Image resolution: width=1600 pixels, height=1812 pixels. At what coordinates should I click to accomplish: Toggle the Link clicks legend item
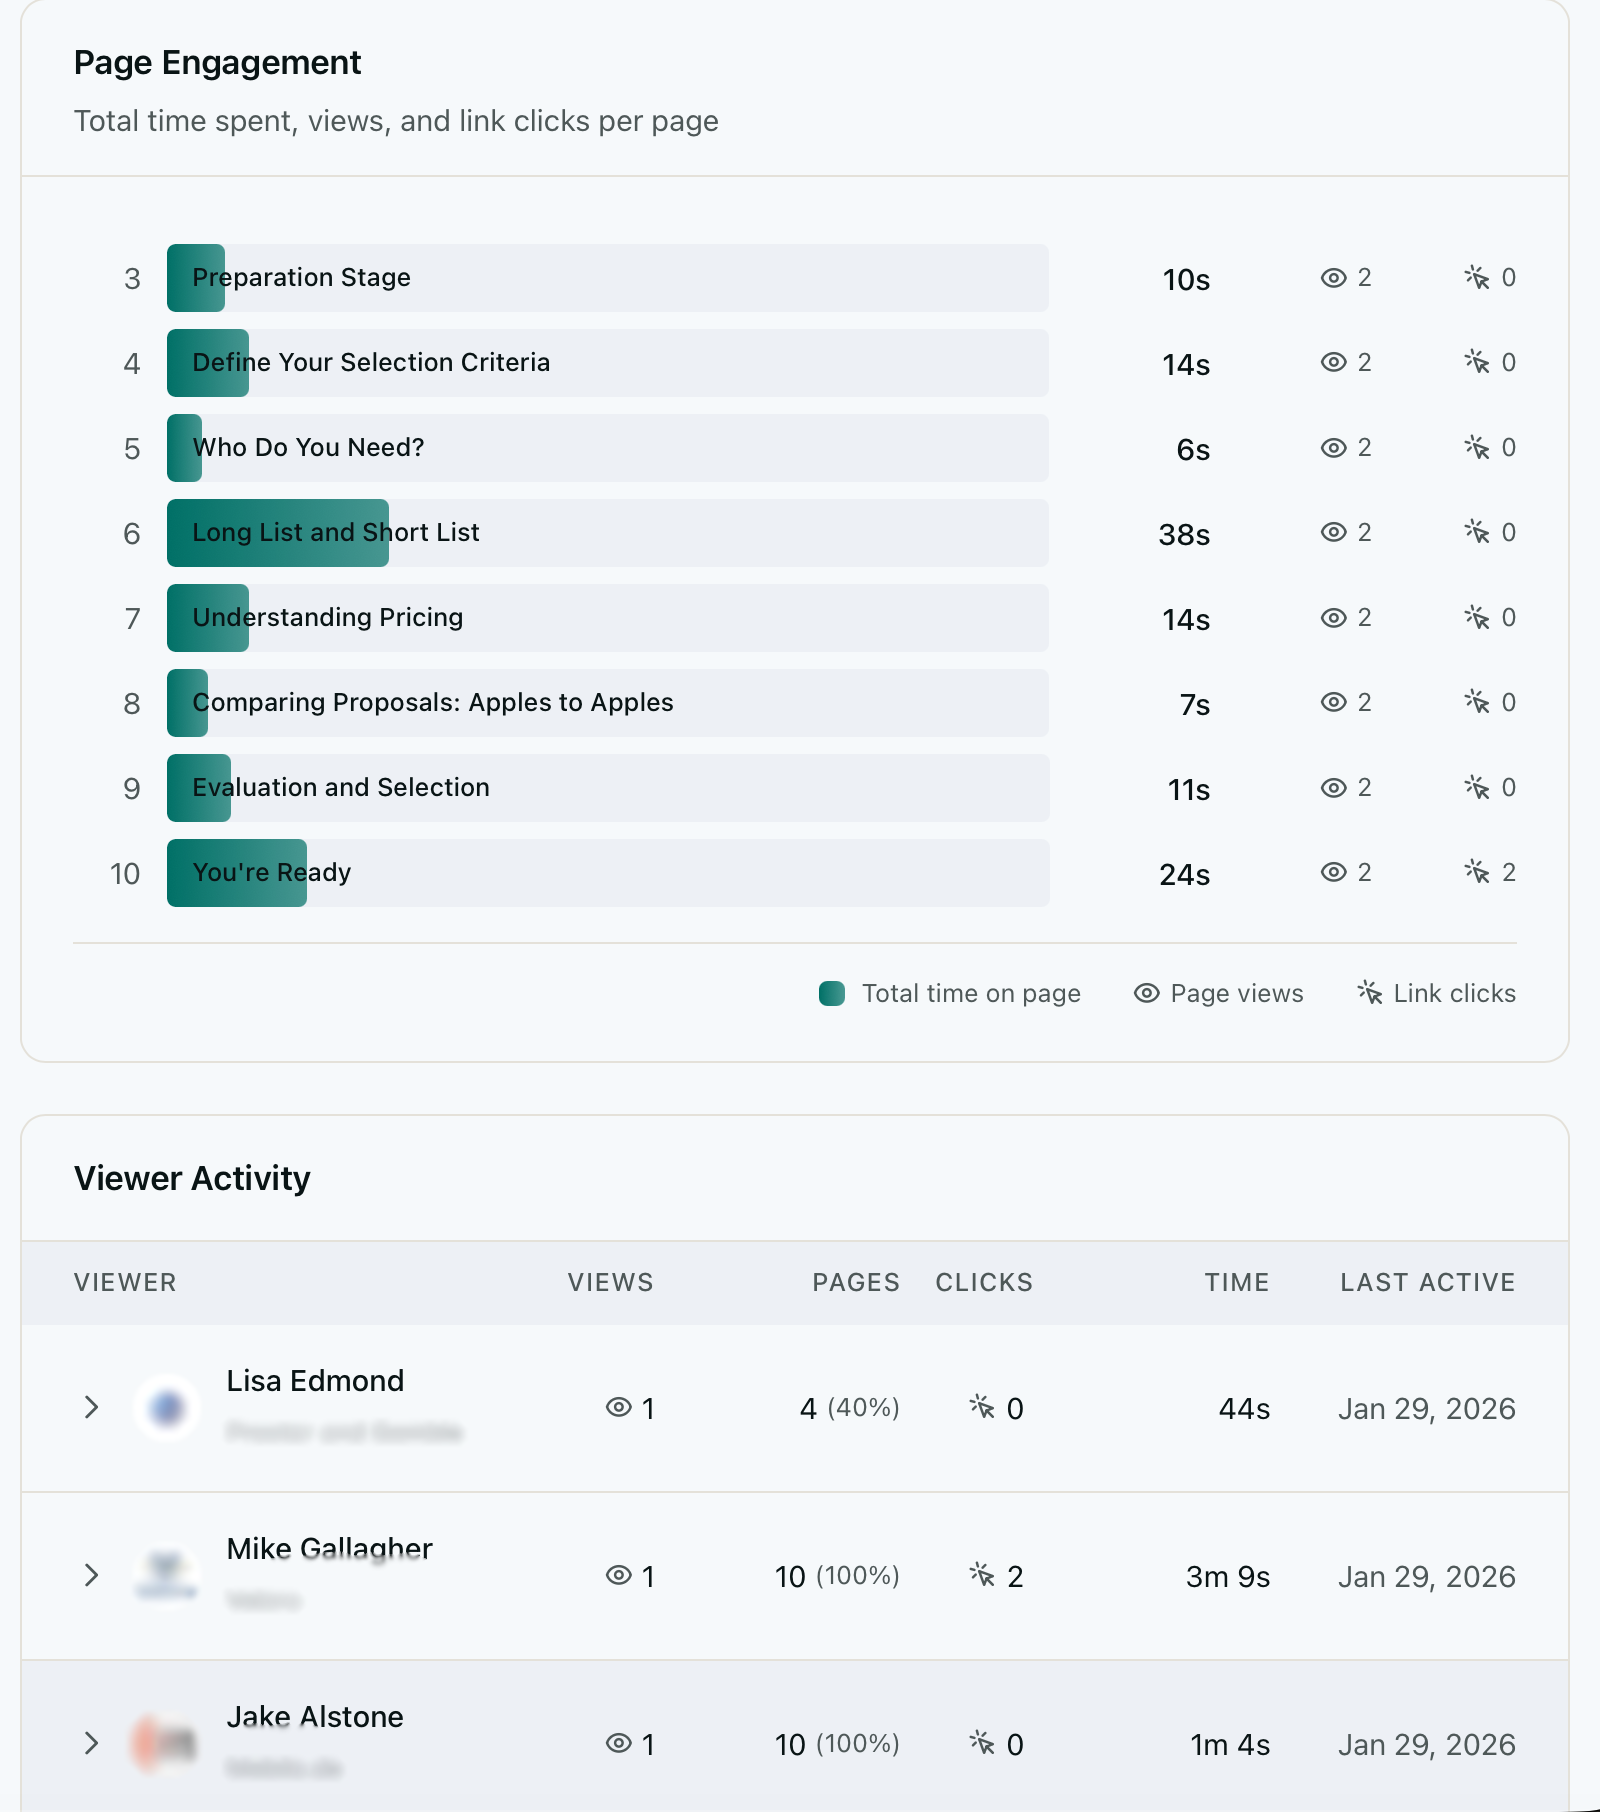pyautogui.click(x=1434, y=993)
